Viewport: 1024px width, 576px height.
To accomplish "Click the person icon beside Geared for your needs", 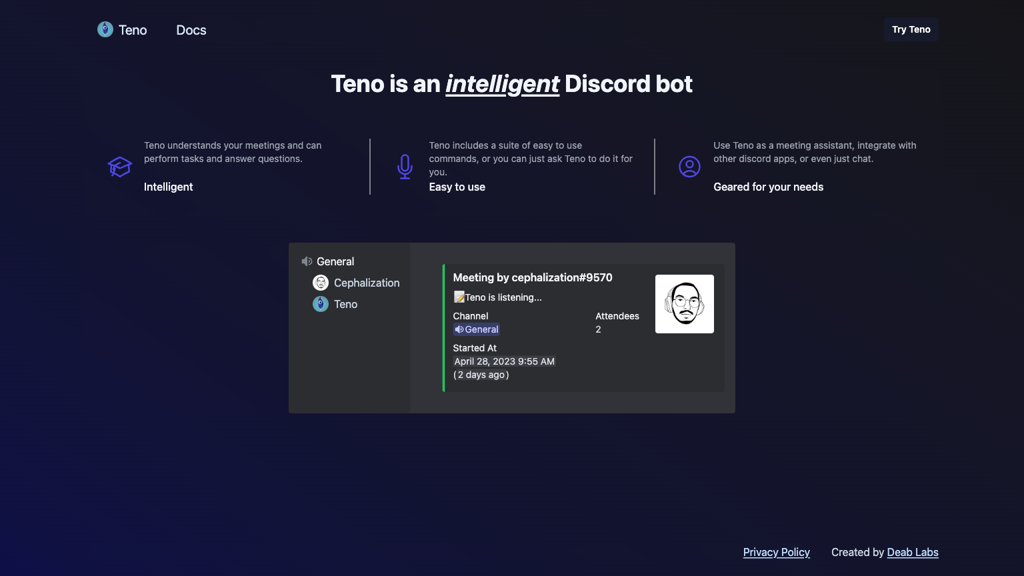I will click(688, 166).
